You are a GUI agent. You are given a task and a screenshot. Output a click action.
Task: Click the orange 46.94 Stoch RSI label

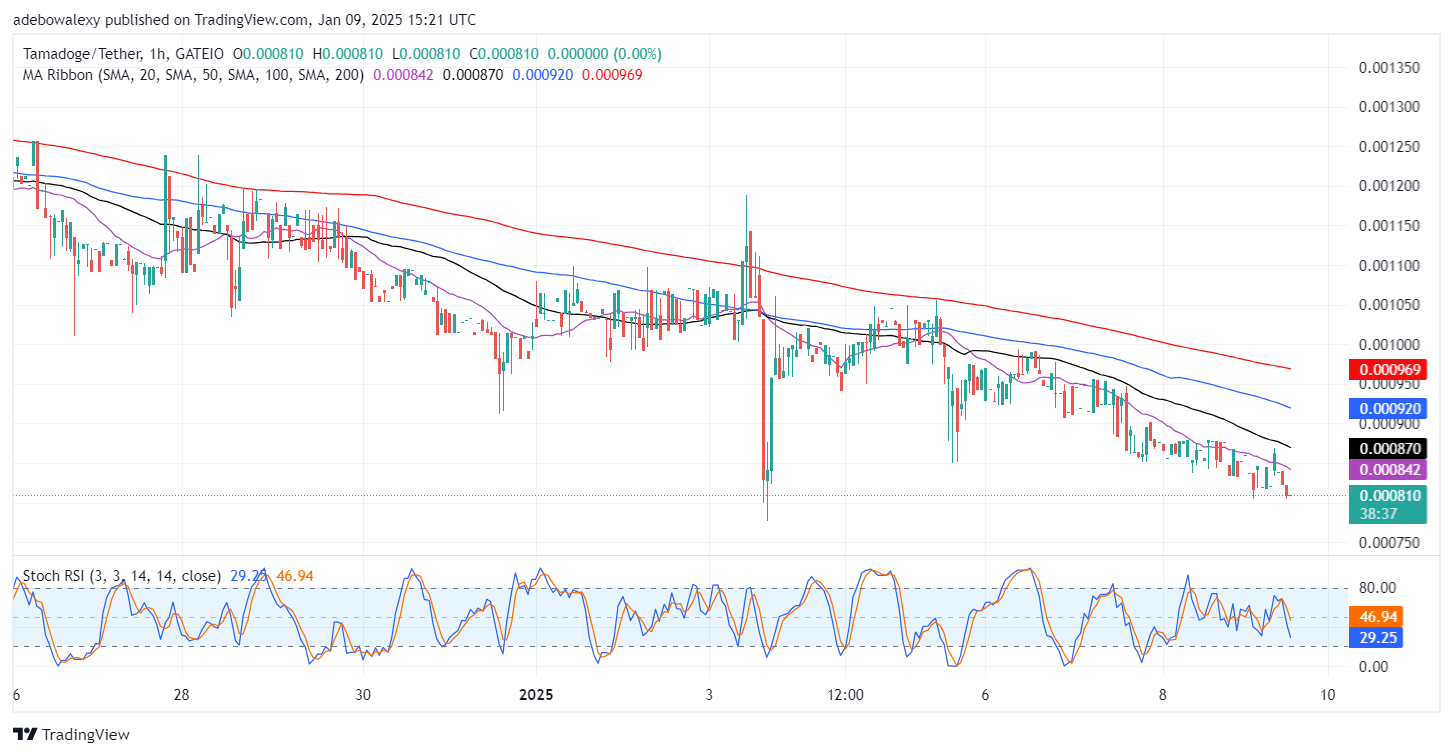(1378, 617)
